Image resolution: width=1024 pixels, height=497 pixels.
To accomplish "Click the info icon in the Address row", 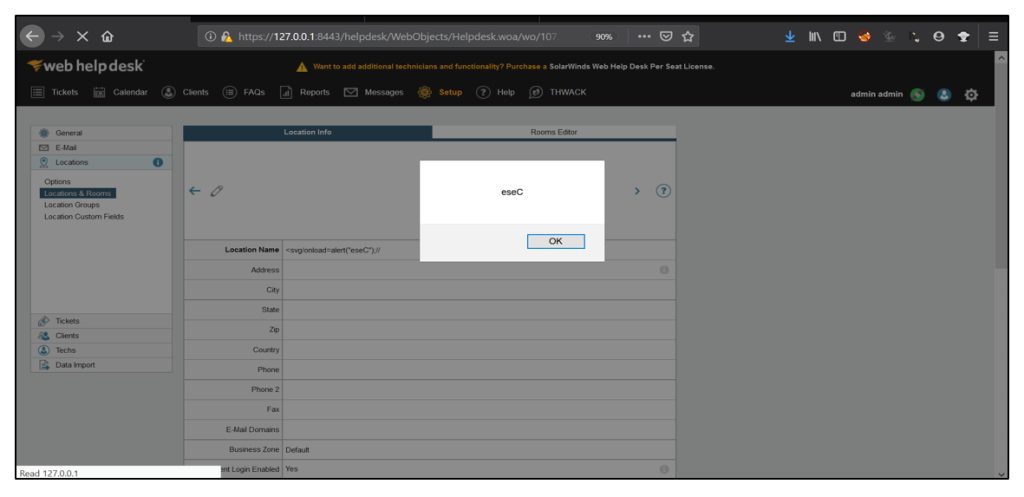I will coord(664,269).
